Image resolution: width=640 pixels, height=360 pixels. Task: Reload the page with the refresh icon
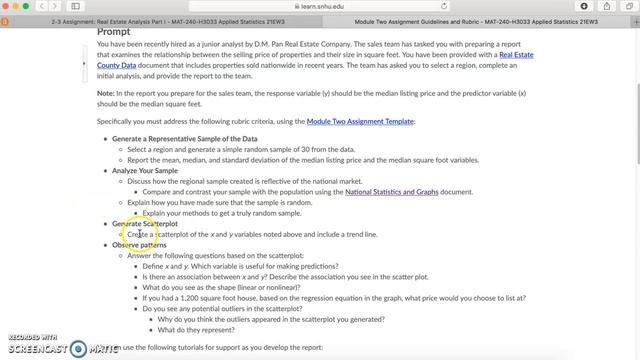pyautogui.click(x=444, y=6)
